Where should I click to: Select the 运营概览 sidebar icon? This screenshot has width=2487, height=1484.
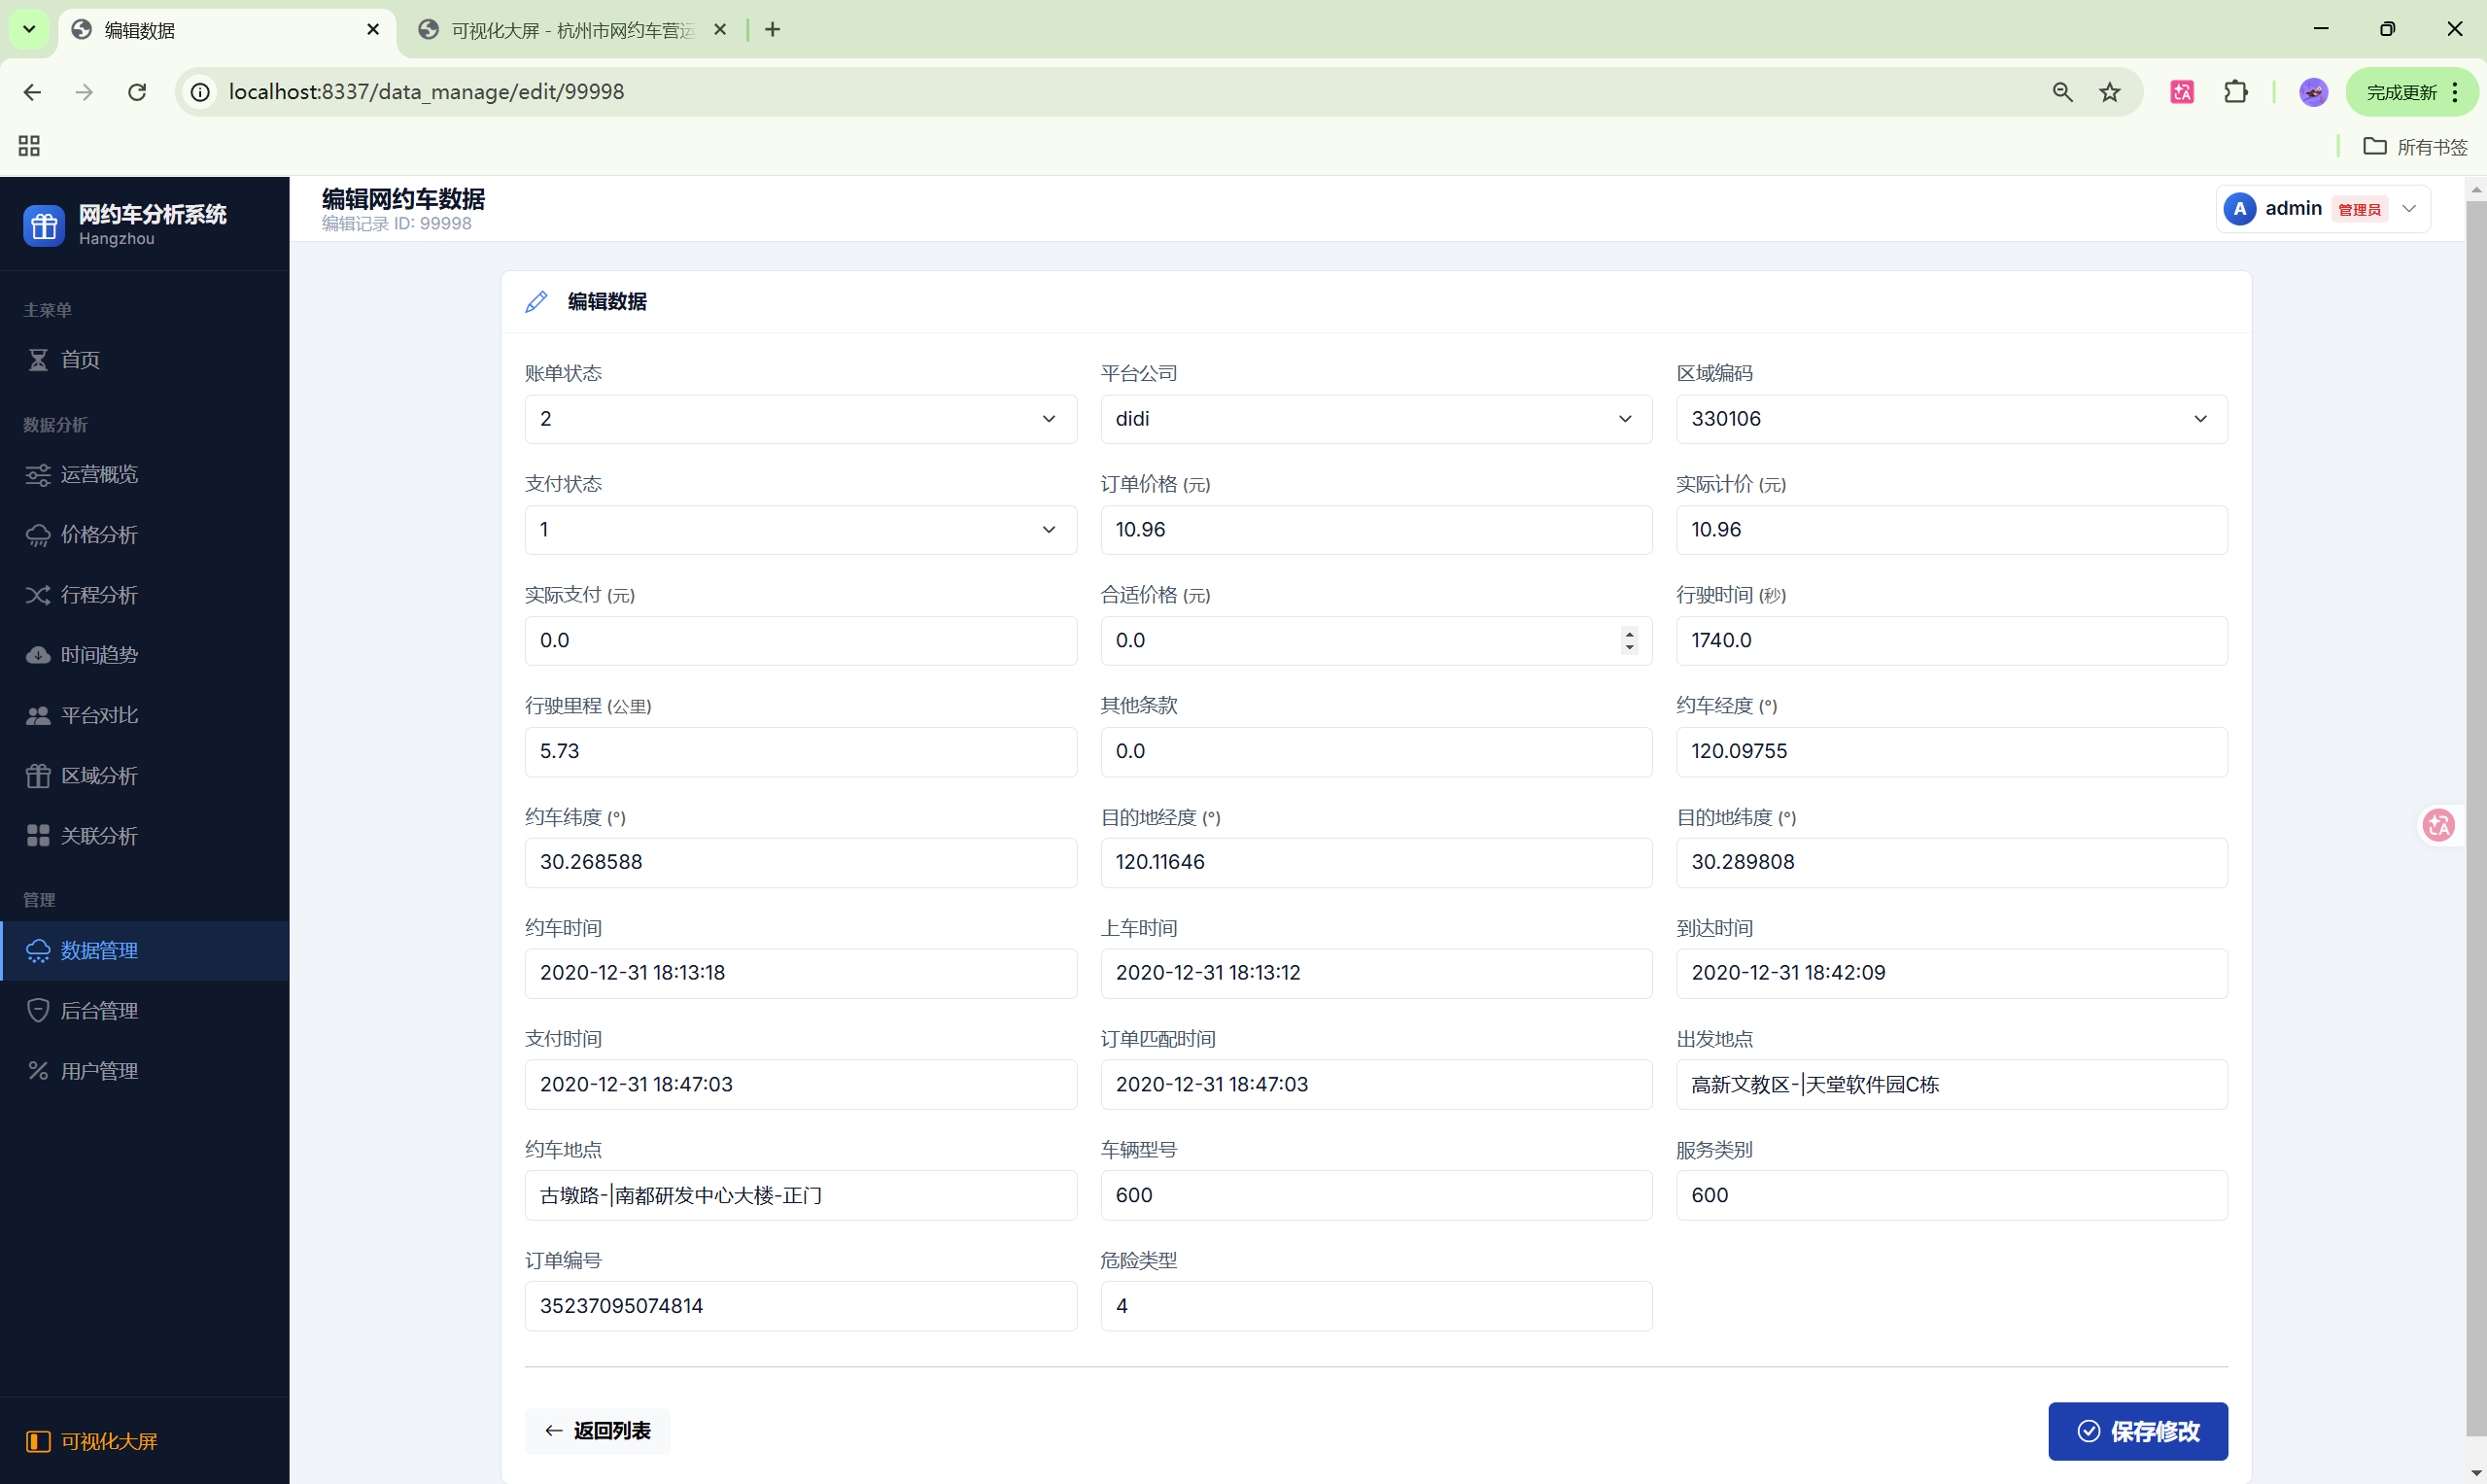coord(38,474)
